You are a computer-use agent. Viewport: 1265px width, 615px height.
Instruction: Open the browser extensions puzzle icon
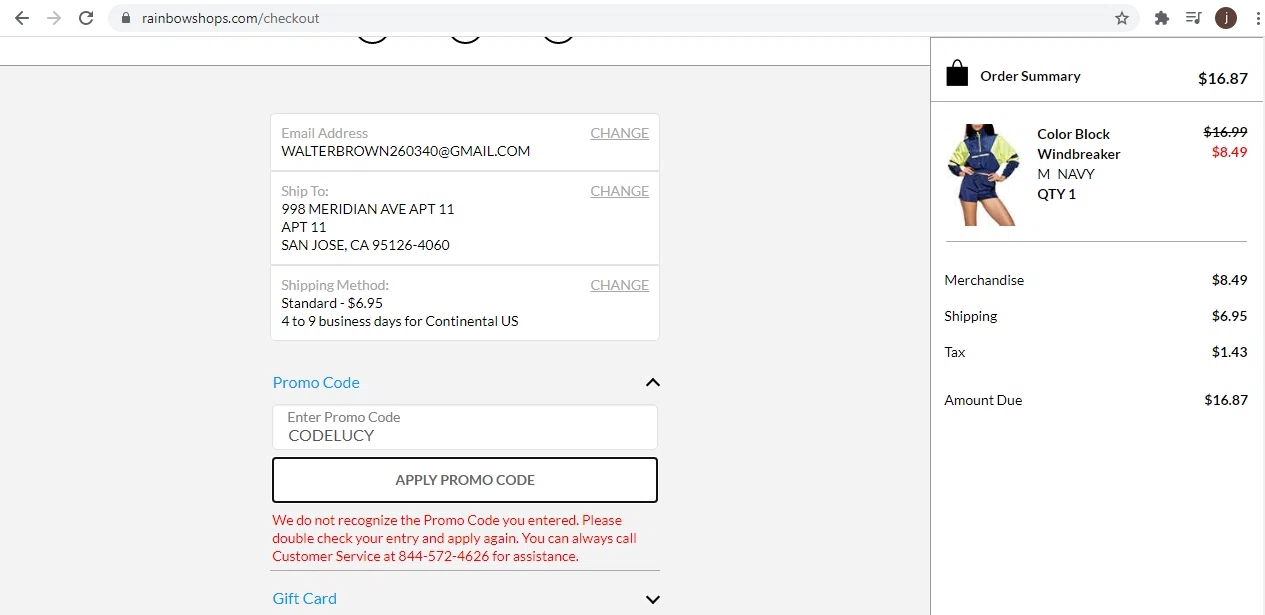tap(1161, 18)
